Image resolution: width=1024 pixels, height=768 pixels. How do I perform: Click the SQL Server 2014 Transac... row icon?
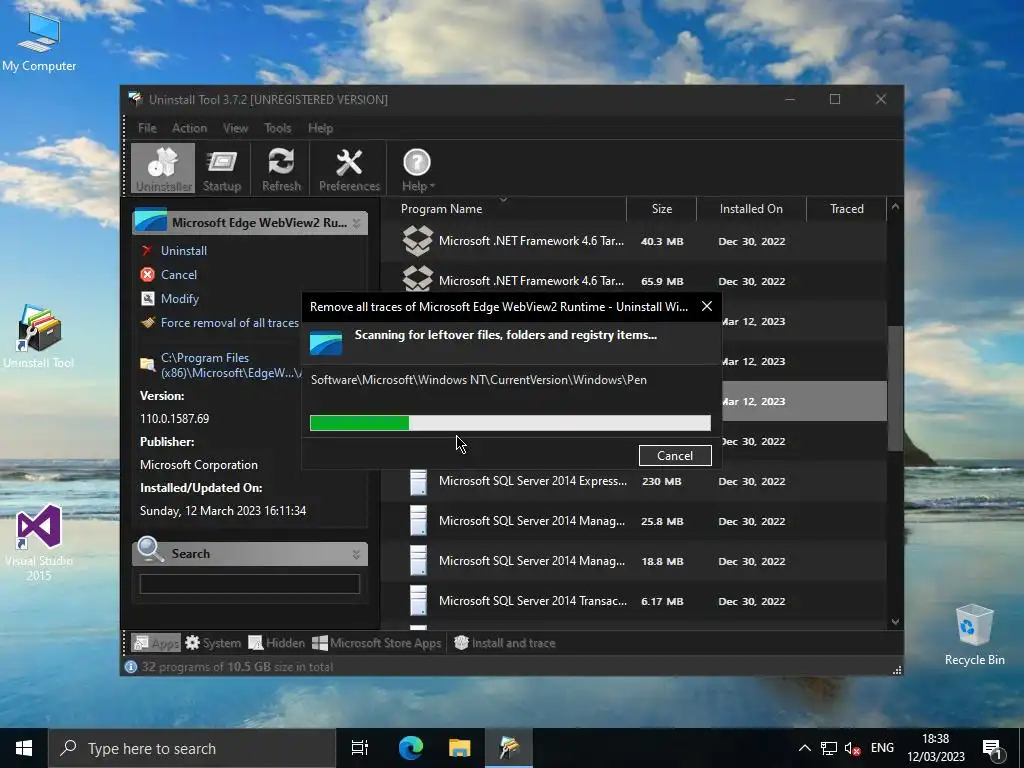(x=418, y=601)
